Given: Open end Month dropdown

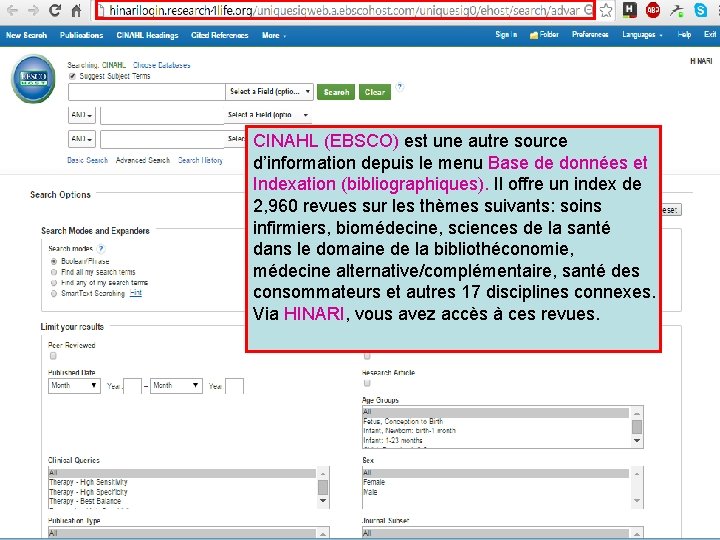Looking at the screenshot, I should 176,385.
